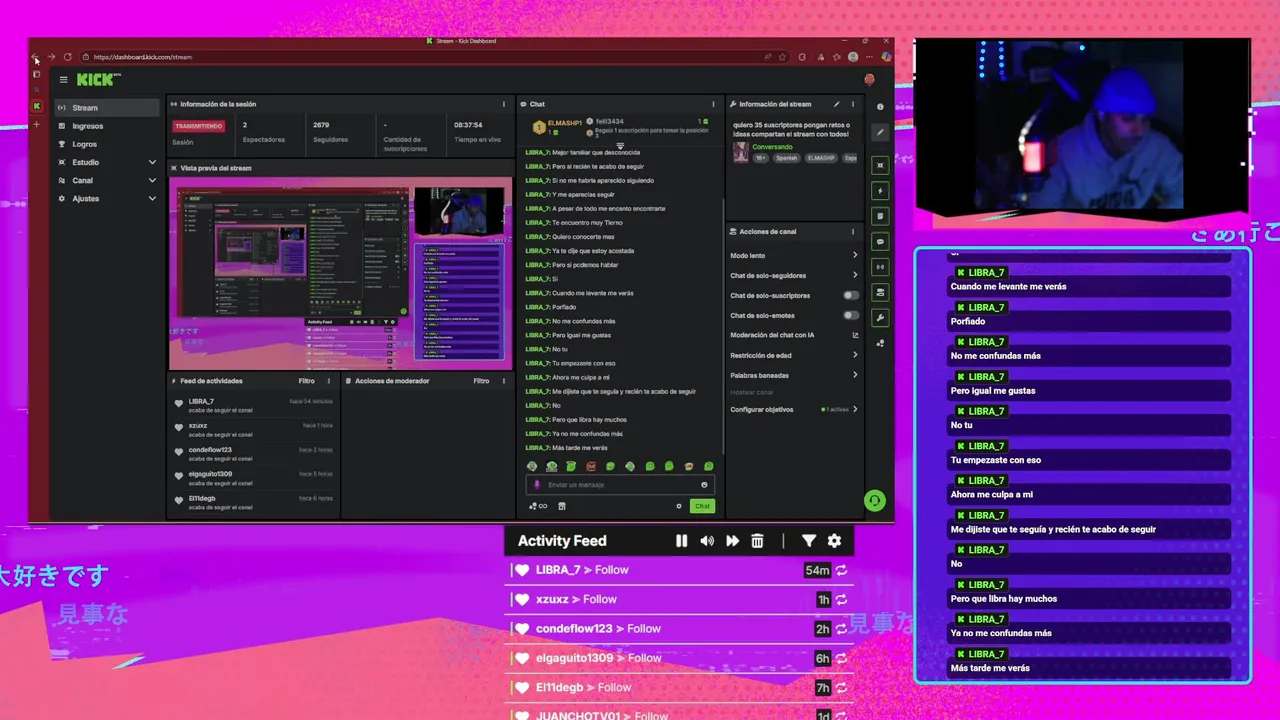Open Feed de actividades Filtro

[306, 381]
